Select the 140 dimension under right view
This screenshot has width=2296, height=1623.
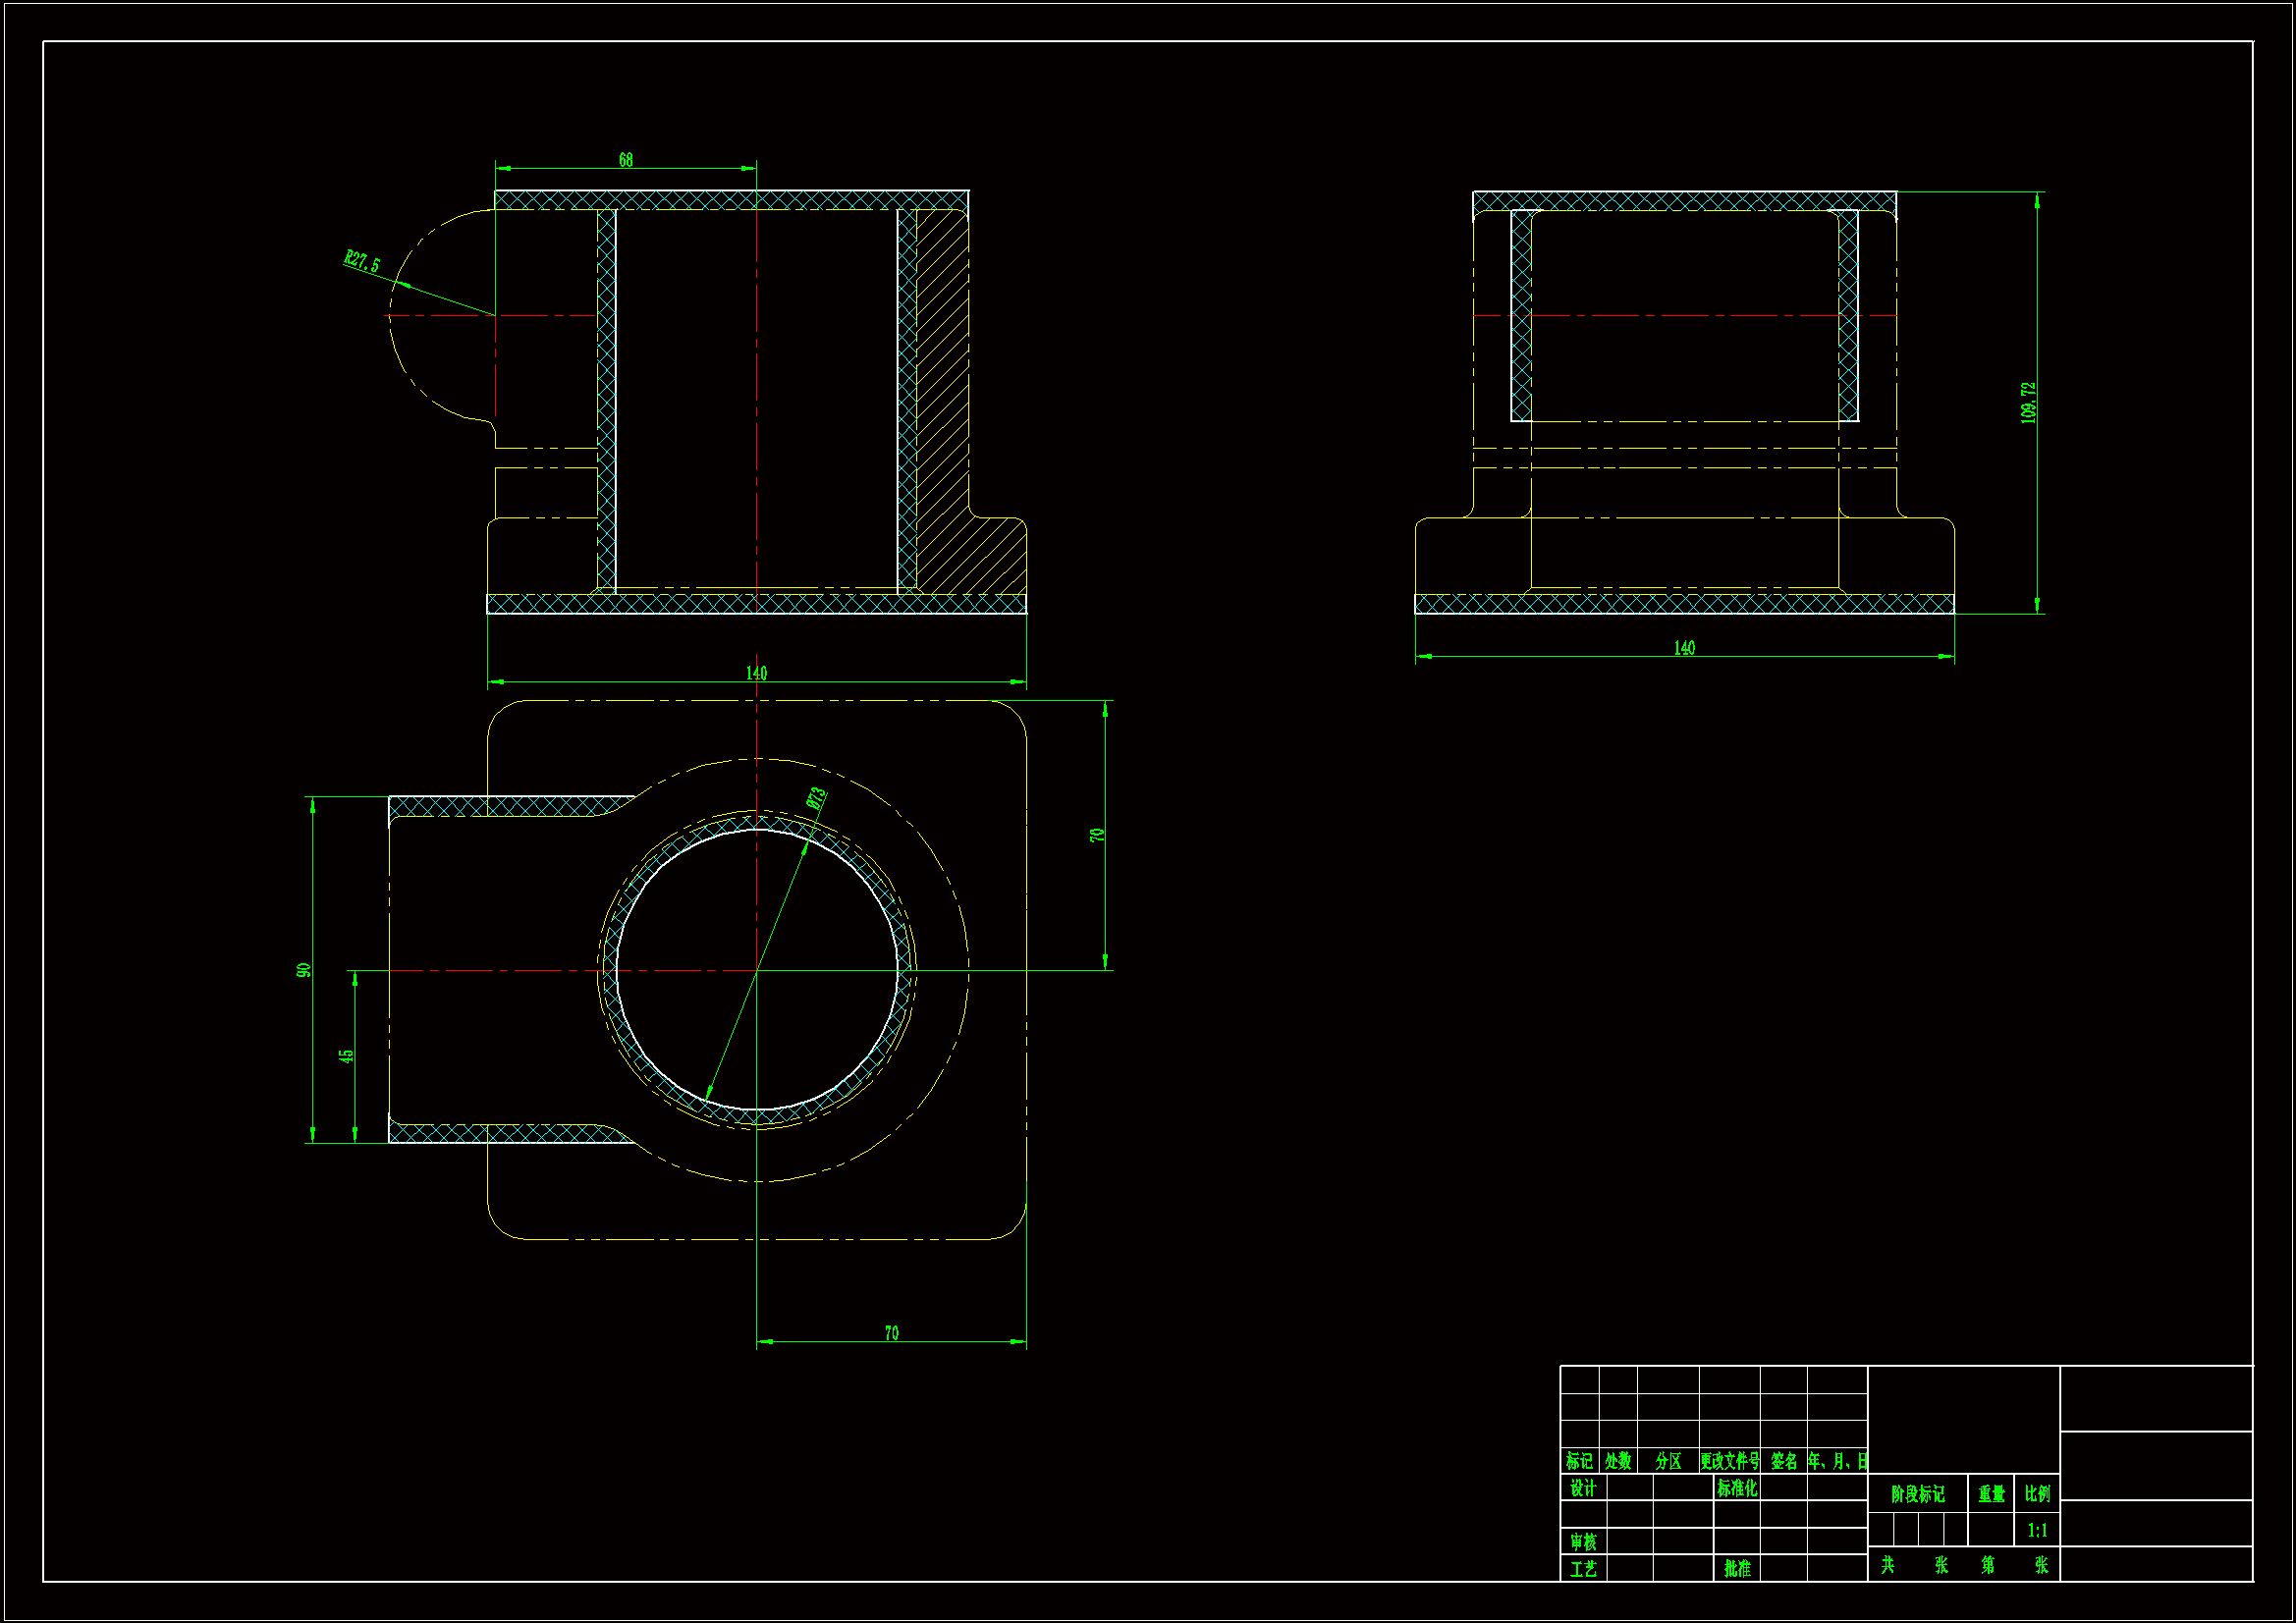tap(1684, 648)
